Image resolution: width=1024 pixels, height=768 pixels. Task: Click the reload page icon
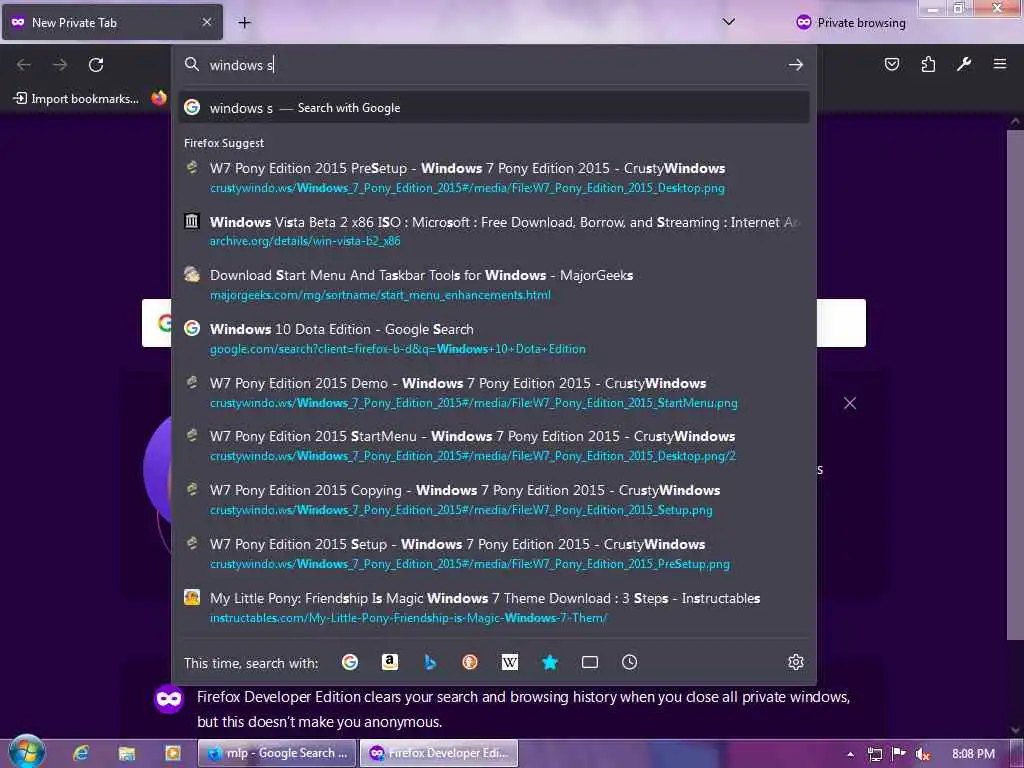pos(96,65)
